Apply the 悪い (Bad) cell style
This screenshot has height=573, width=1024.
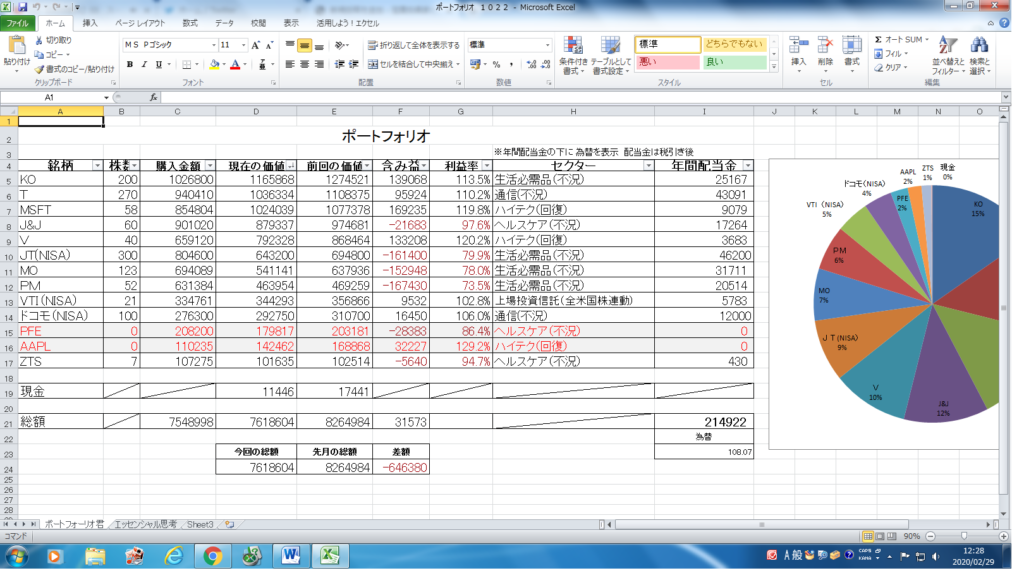(667, 62)
